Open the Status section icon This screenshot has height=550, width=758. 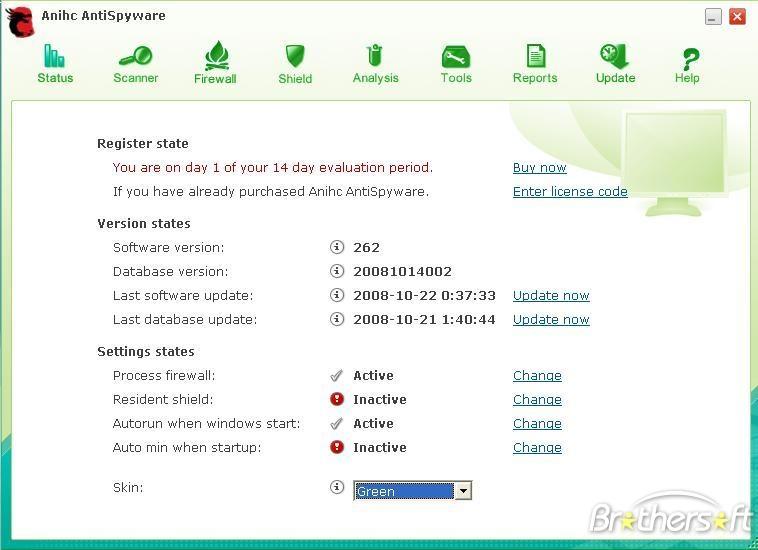(54, 56)
